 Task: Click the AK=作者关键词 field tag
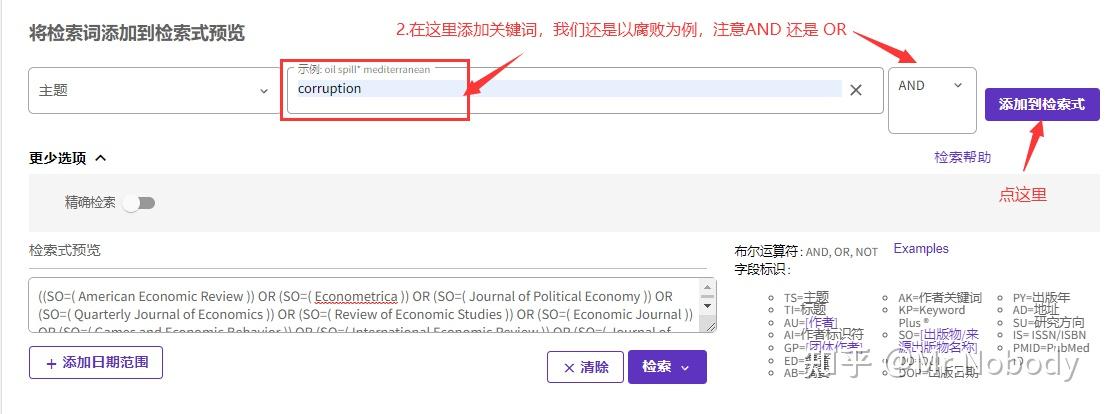940,298
